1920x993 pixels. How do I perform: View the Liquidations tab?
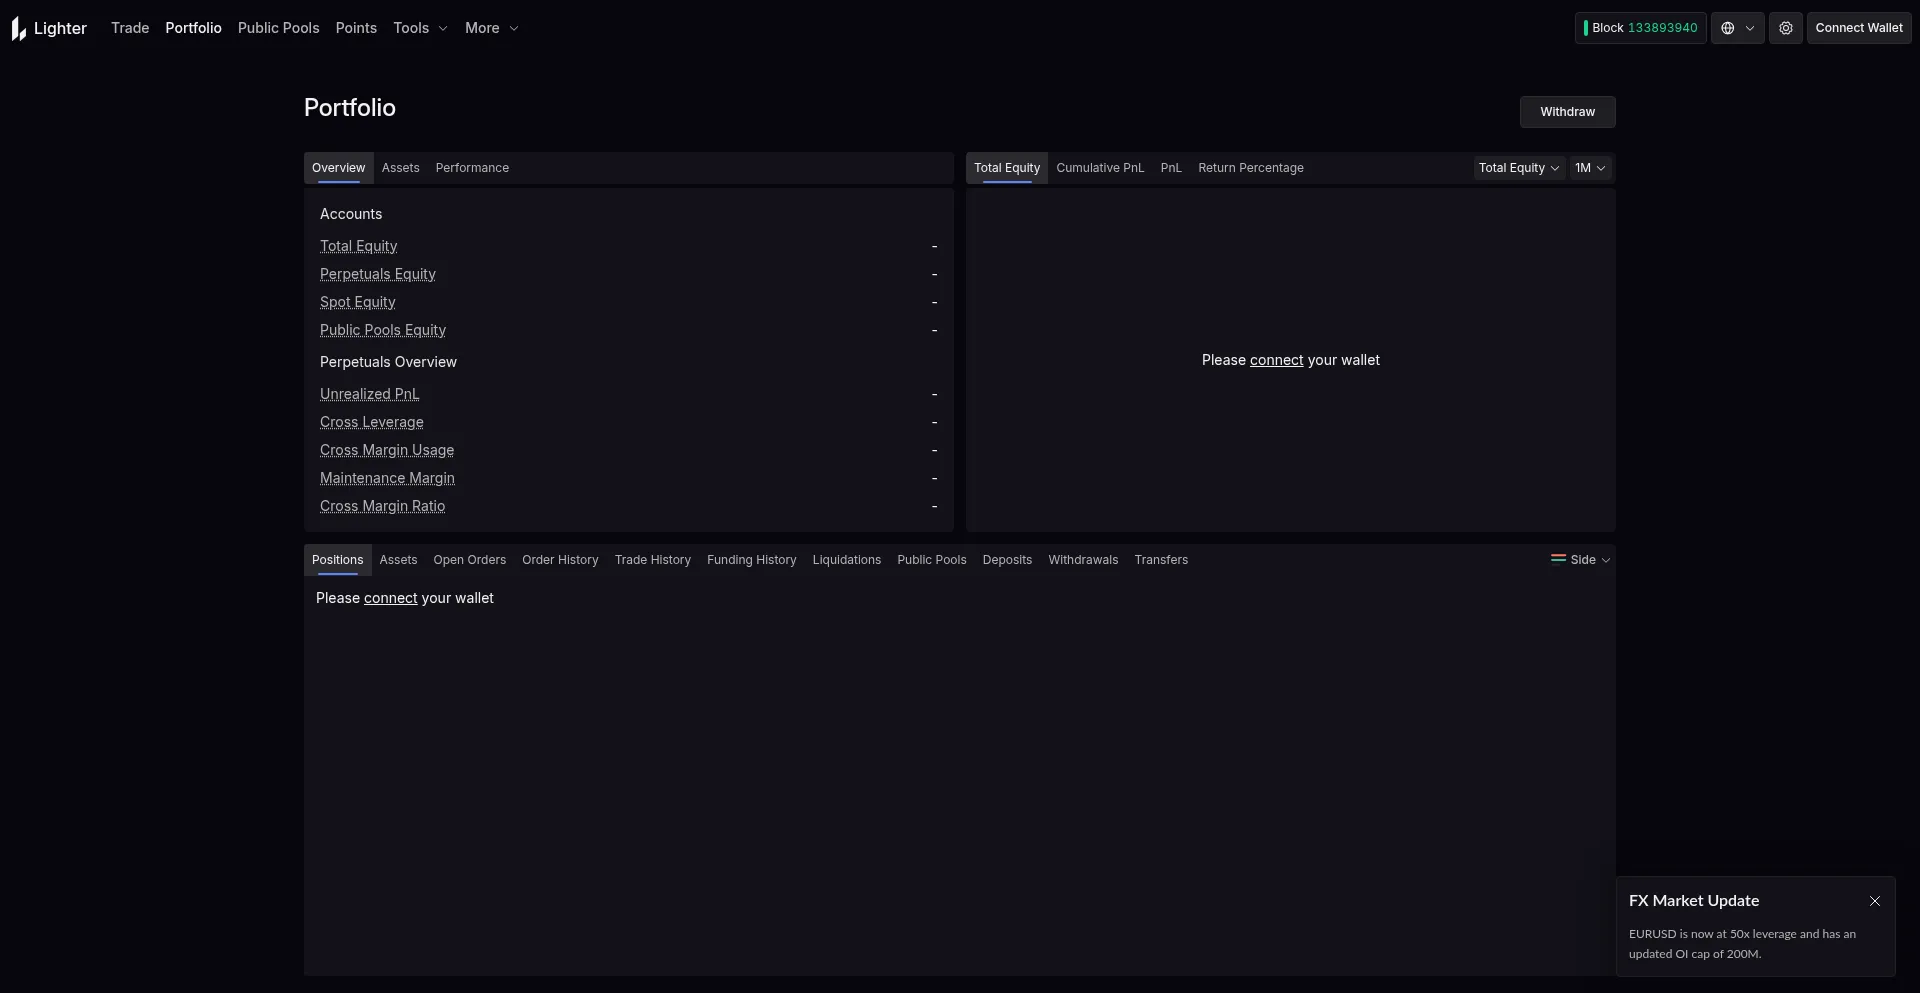[x=846, y=560]
